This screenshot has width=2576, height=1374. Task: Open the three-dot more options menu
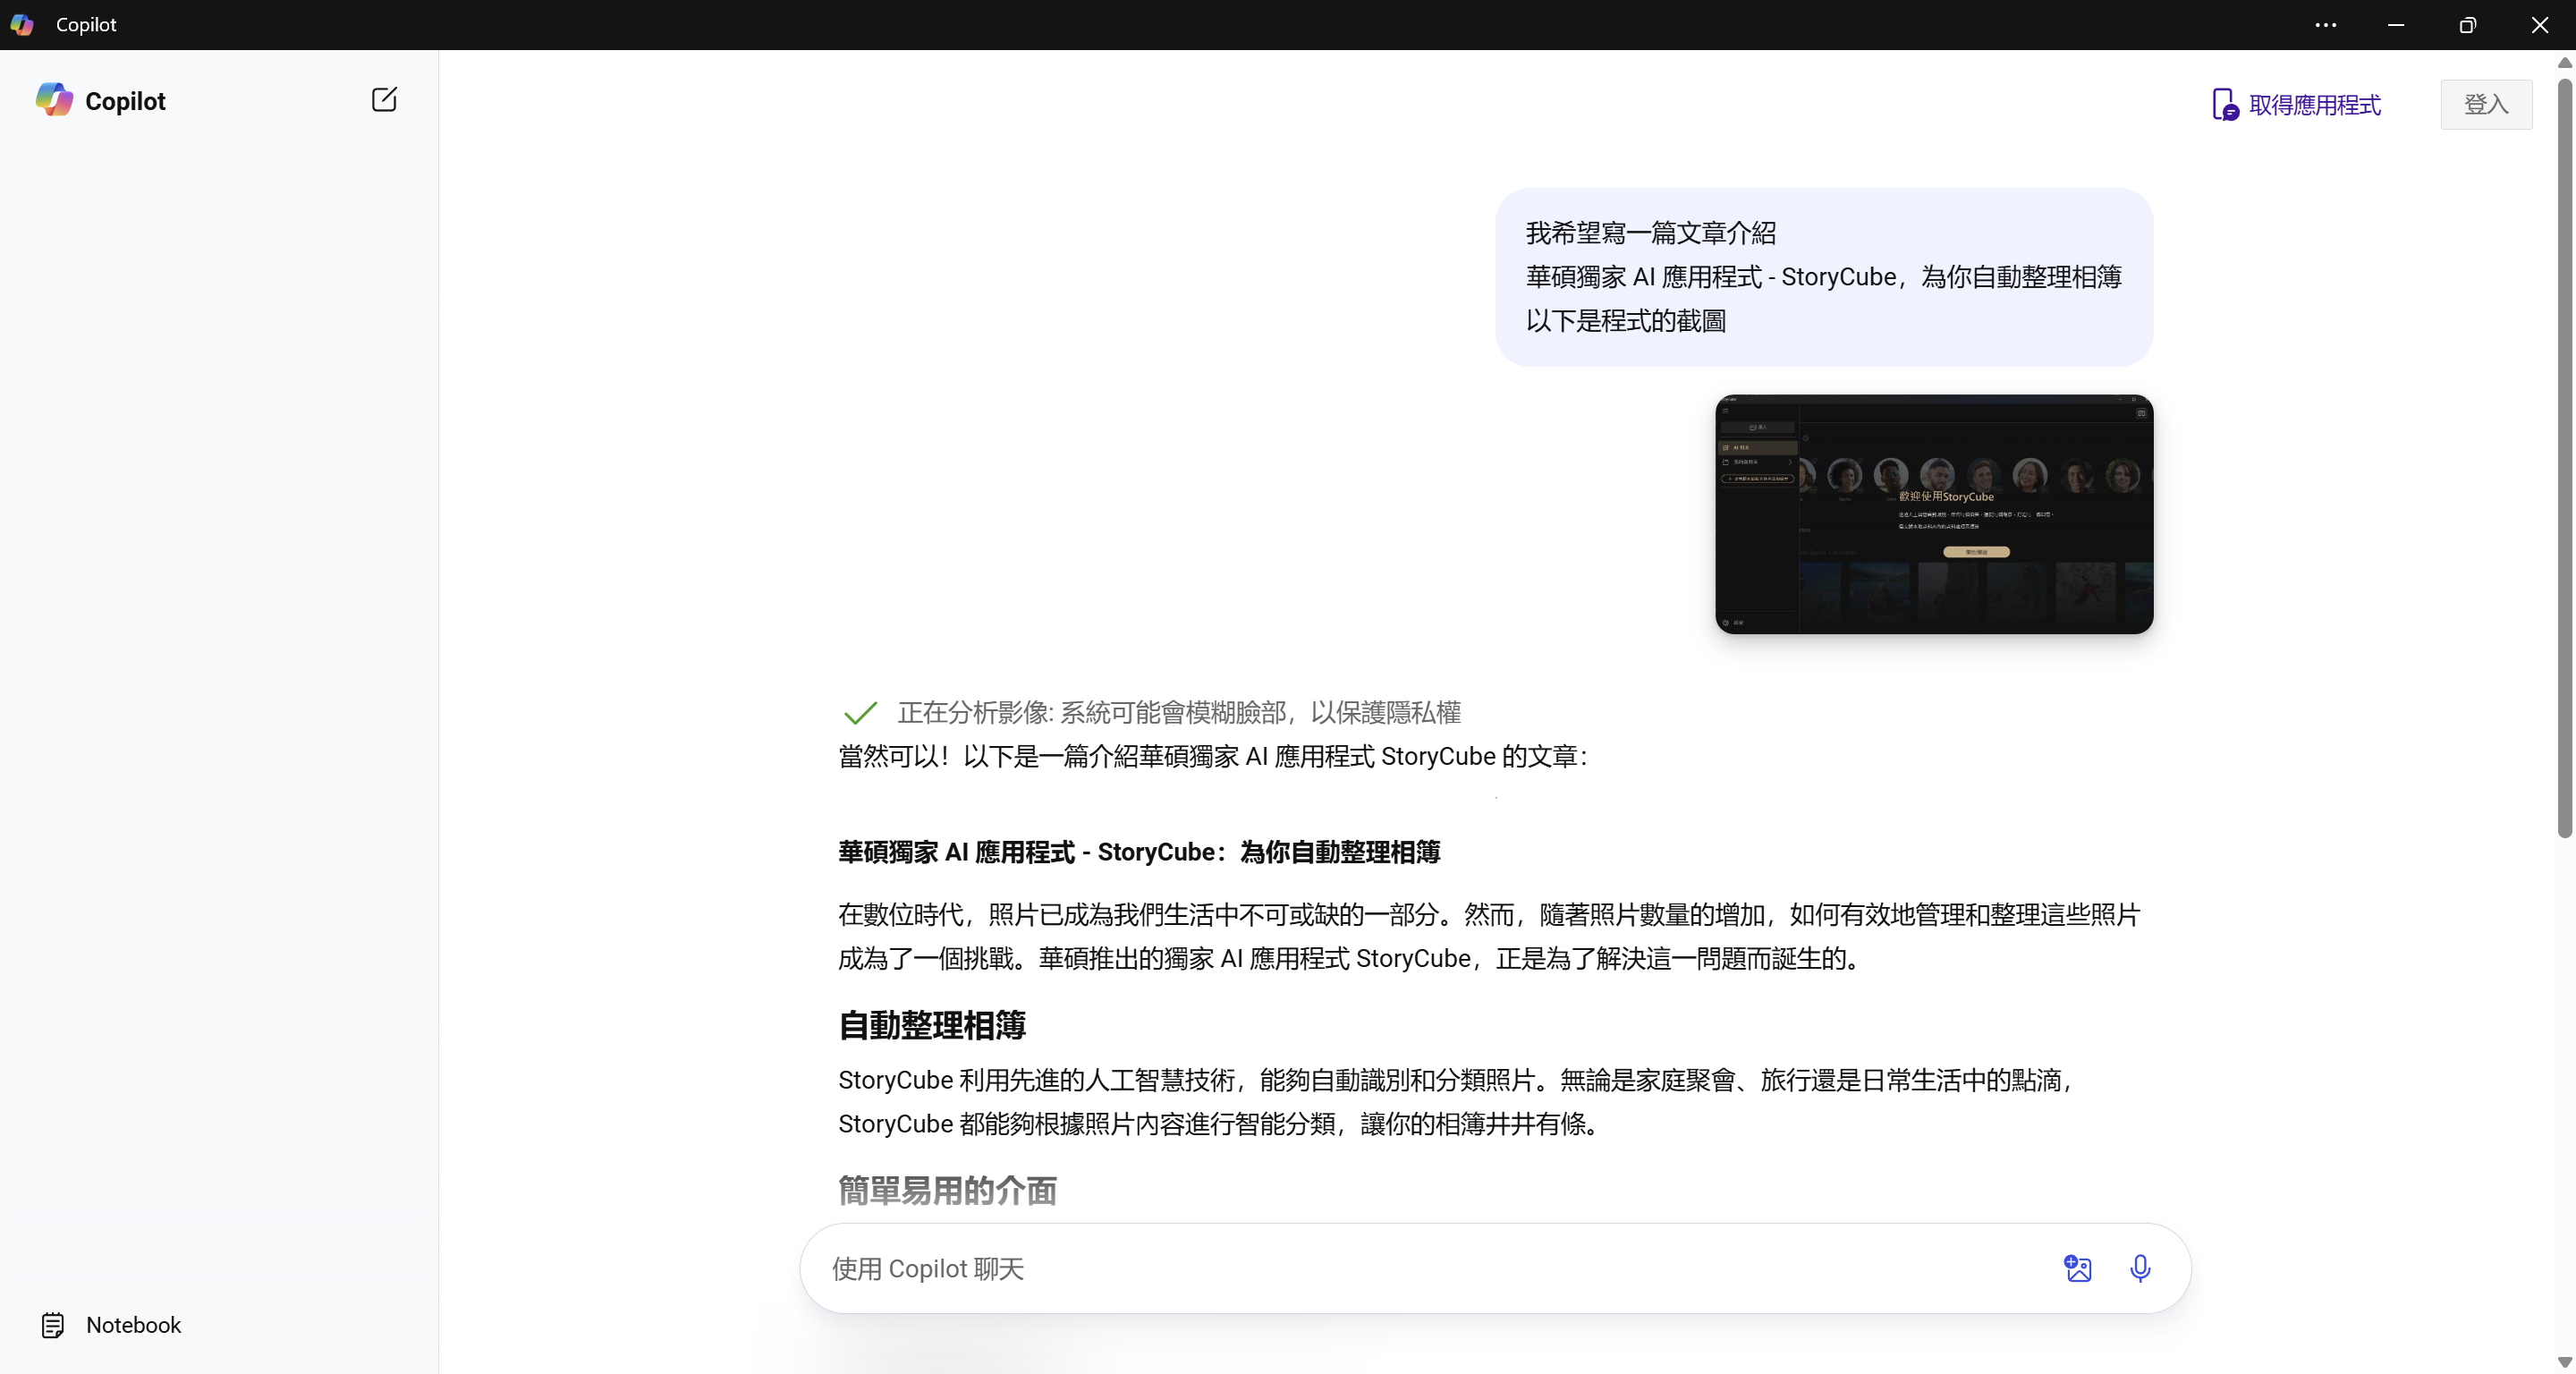coord(2325,25)
